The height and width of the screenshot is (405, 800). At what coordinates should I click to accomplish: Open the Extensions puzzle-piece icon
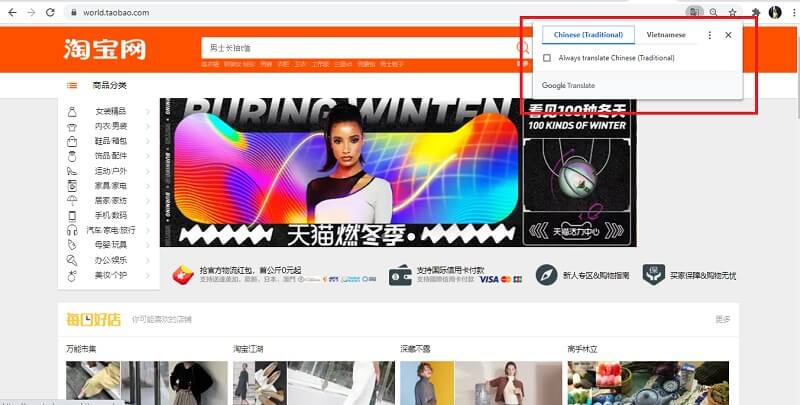click(756, 12)
